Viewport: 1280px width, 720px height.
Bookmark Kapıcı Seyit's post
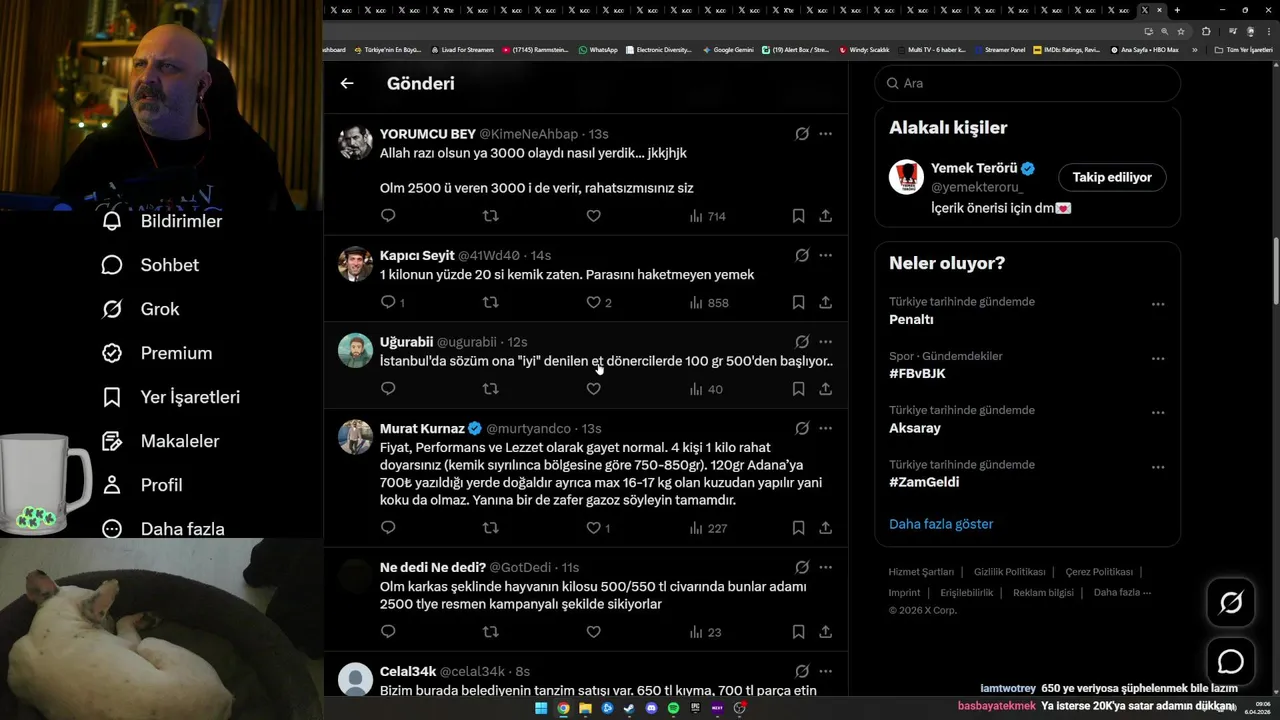tap(798, 302)
